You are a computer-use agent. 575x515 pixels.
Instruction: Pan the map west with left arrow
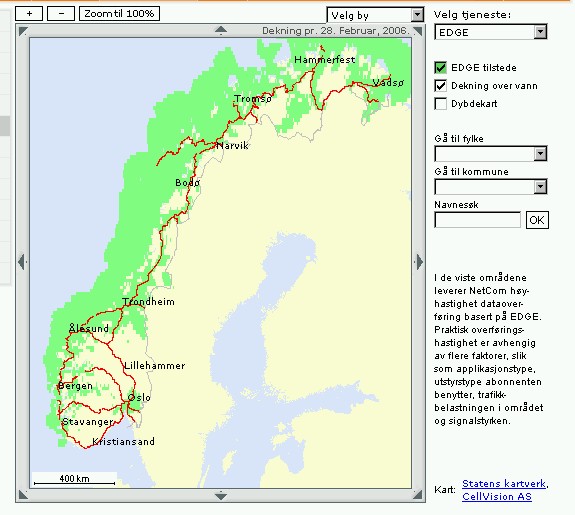22,262
